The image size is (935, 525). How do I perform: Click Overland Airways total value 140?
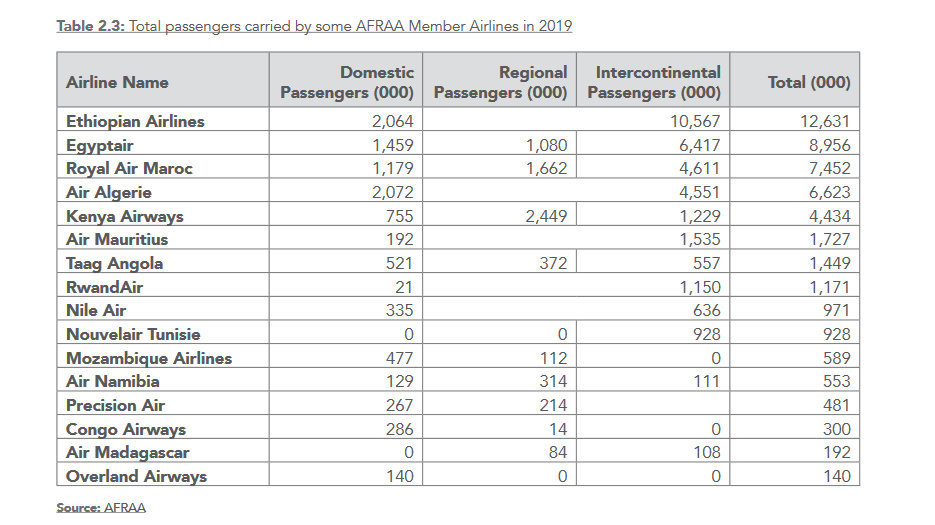pos(837,476)
